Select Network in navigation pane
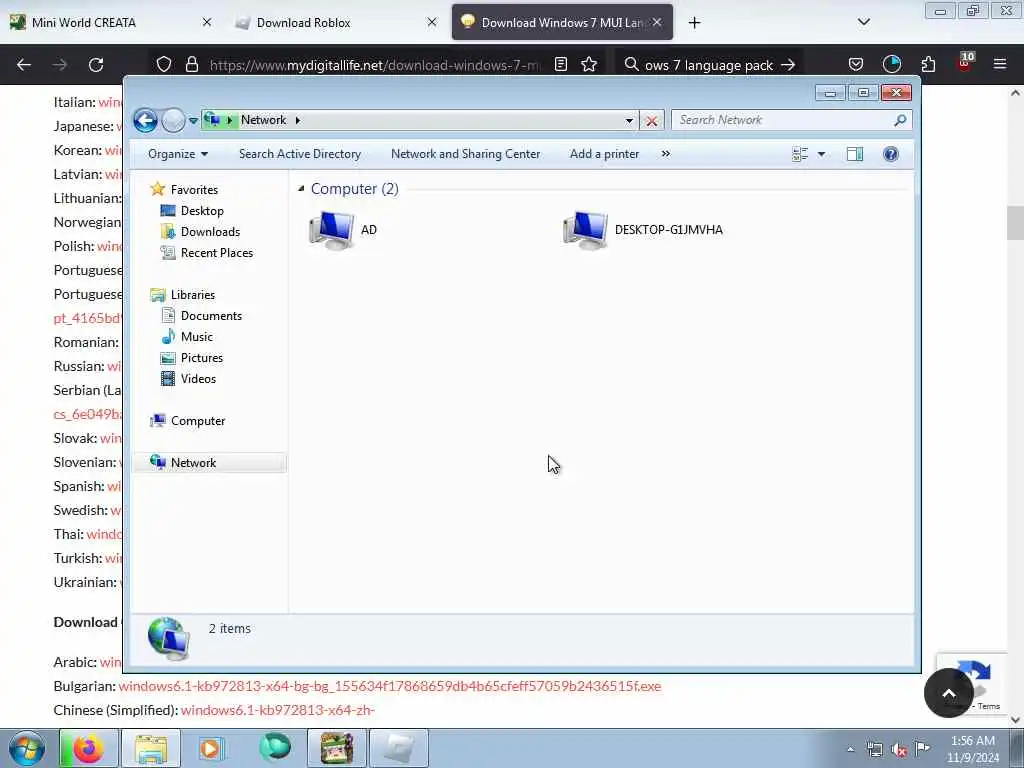Viewport: 1024px width, 768px height. (209, 463)
